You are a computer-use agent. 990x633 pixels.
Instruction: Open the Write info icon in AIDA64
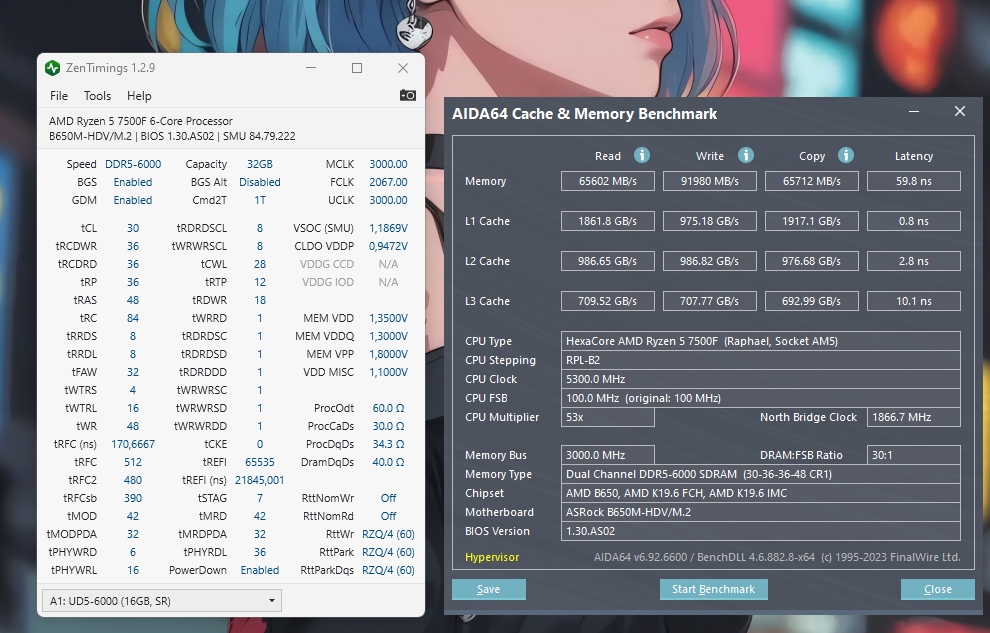[746, 155]
